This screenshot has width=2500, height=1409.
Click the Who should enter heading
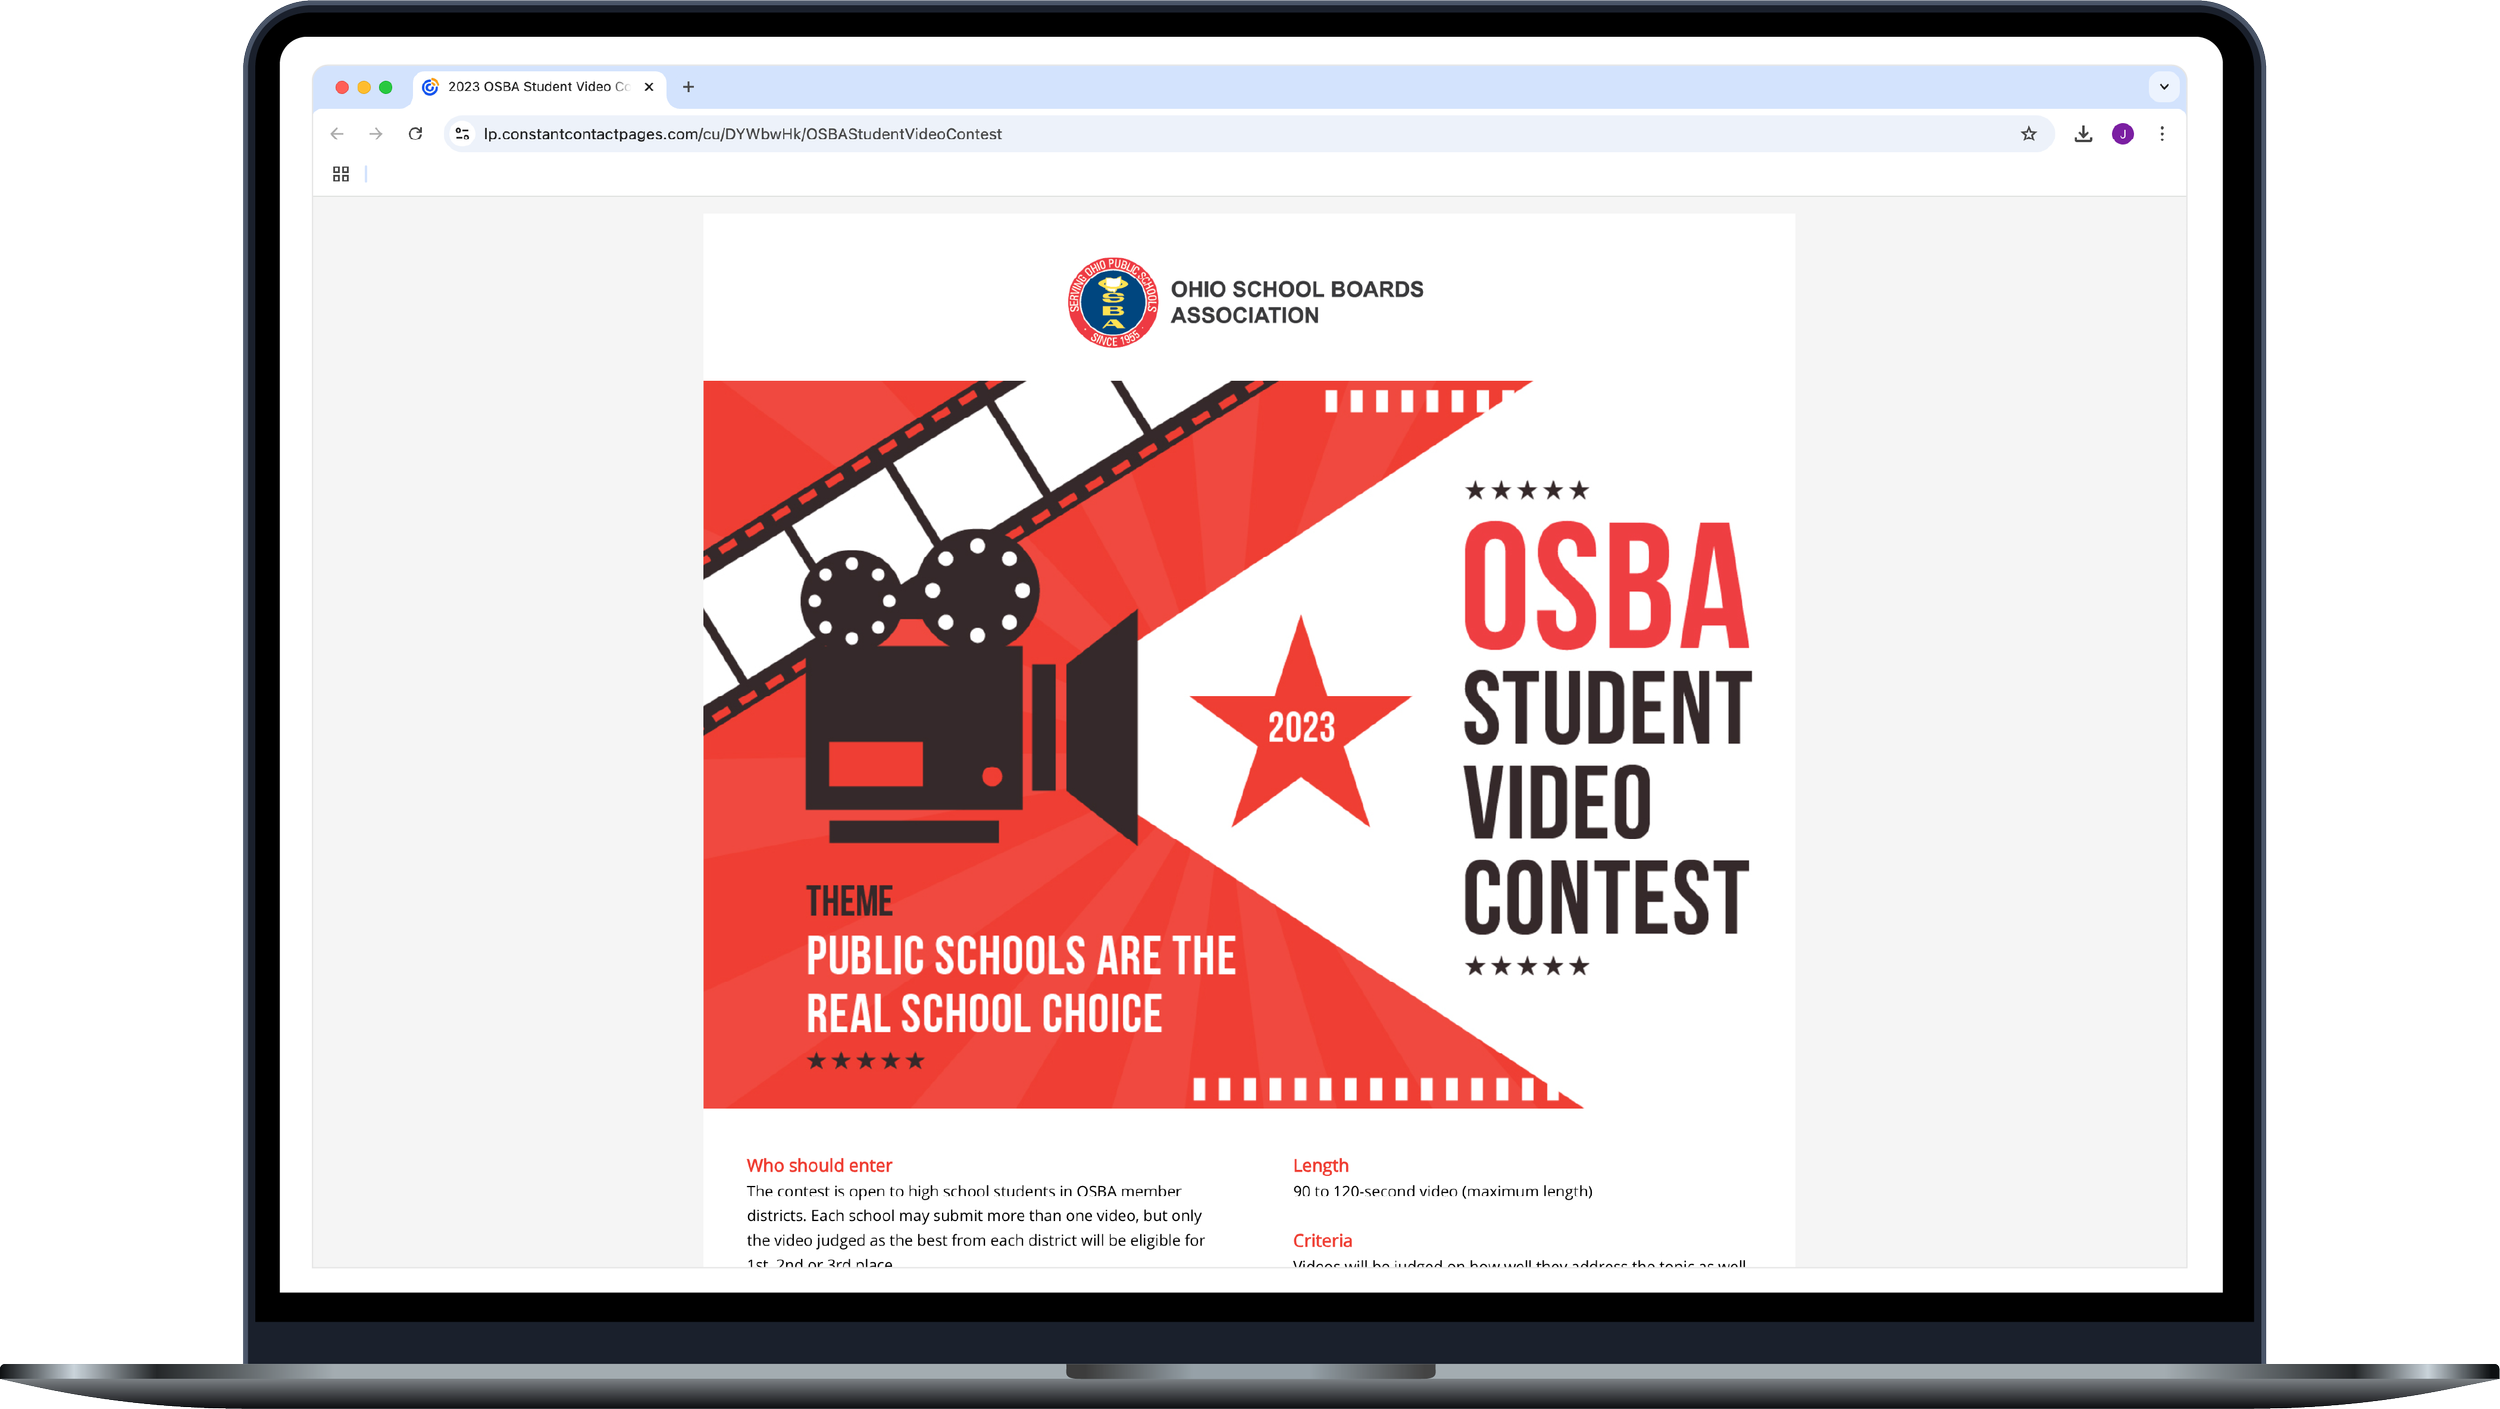[x=819, y=1165]
